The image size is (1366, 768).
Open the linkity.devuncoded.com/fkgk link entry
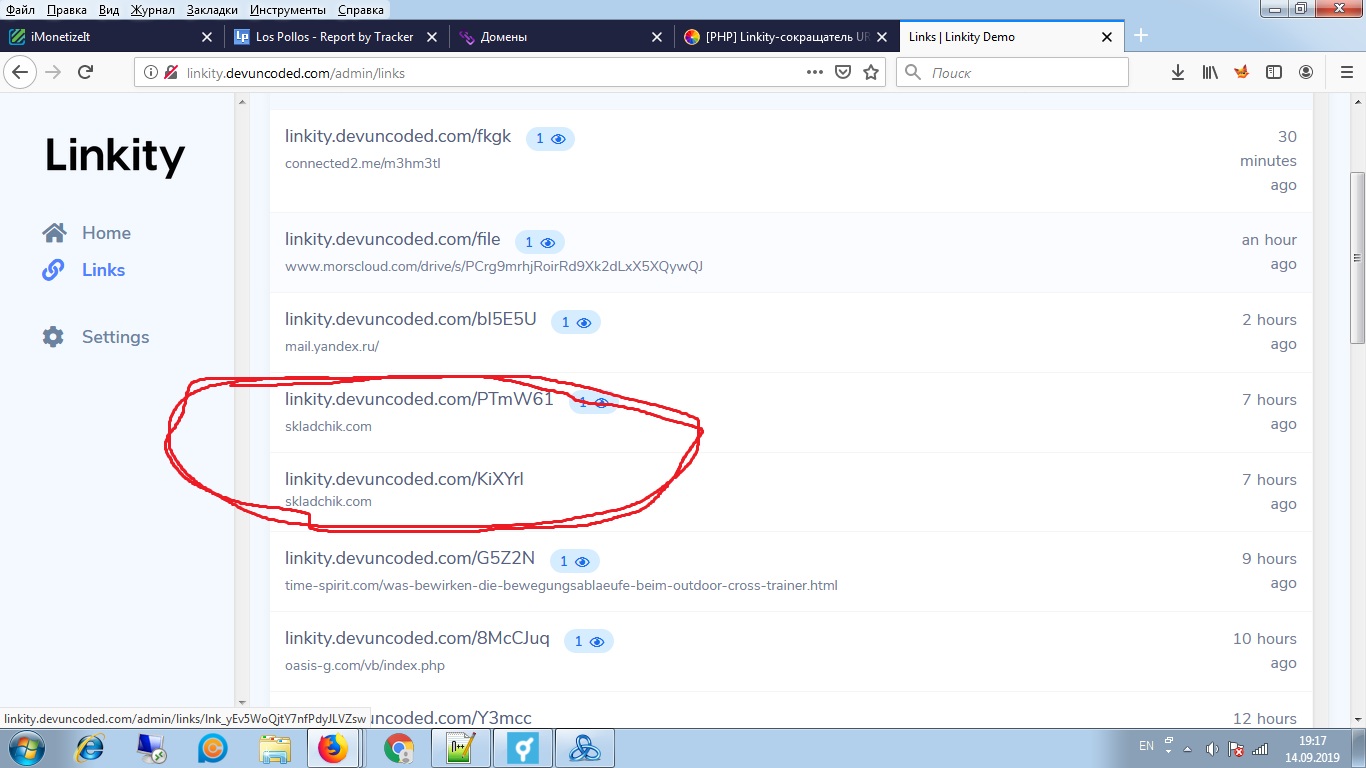coord(398,137)
